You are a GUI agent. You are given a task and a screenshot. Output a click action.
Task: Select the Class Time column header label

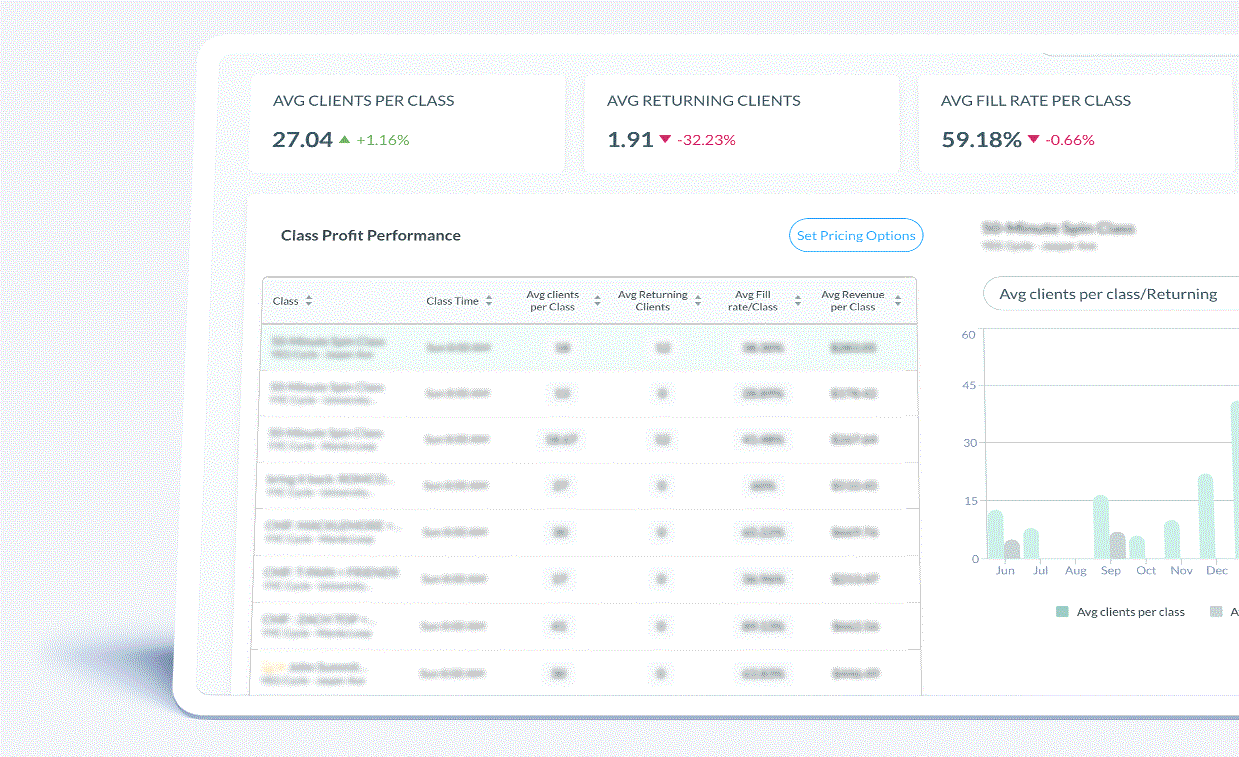(x=452, y=301)
